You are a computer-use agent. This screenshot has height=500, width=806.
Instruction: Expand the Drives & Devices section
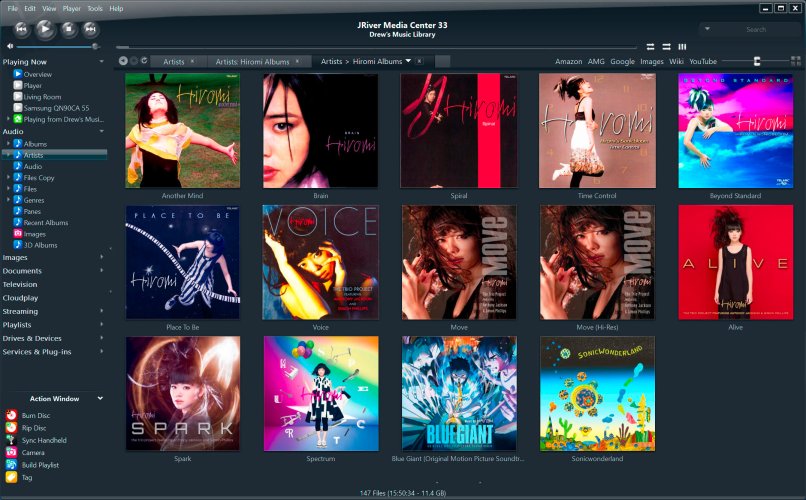tap(101, 338)
